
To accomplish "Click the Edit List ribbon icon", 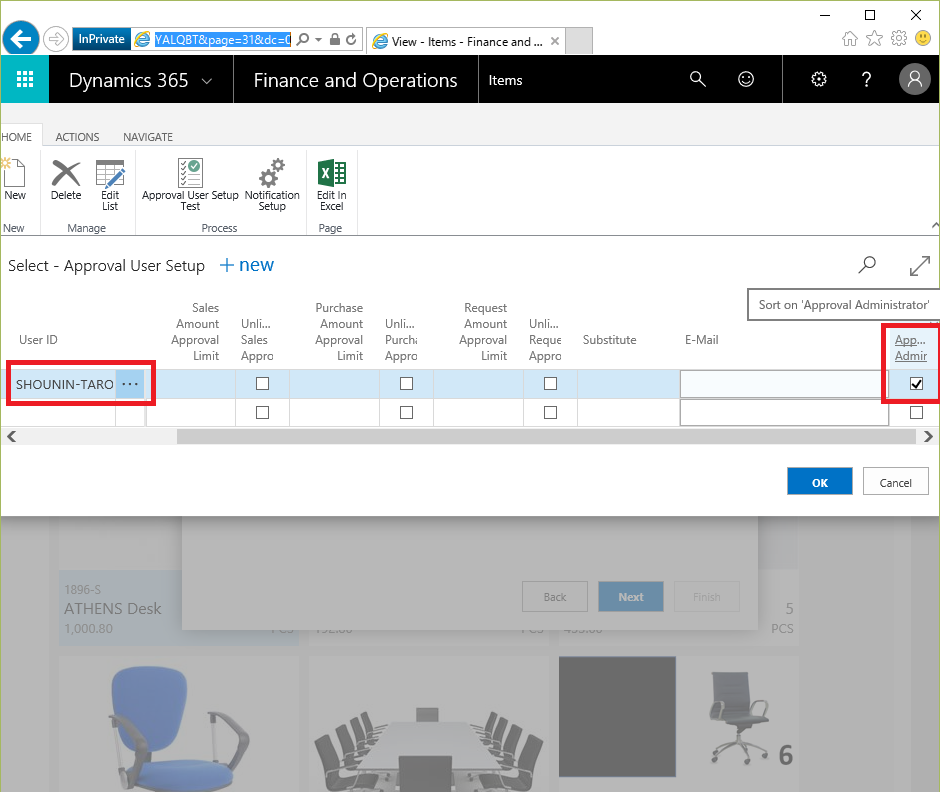I will 110,185.
